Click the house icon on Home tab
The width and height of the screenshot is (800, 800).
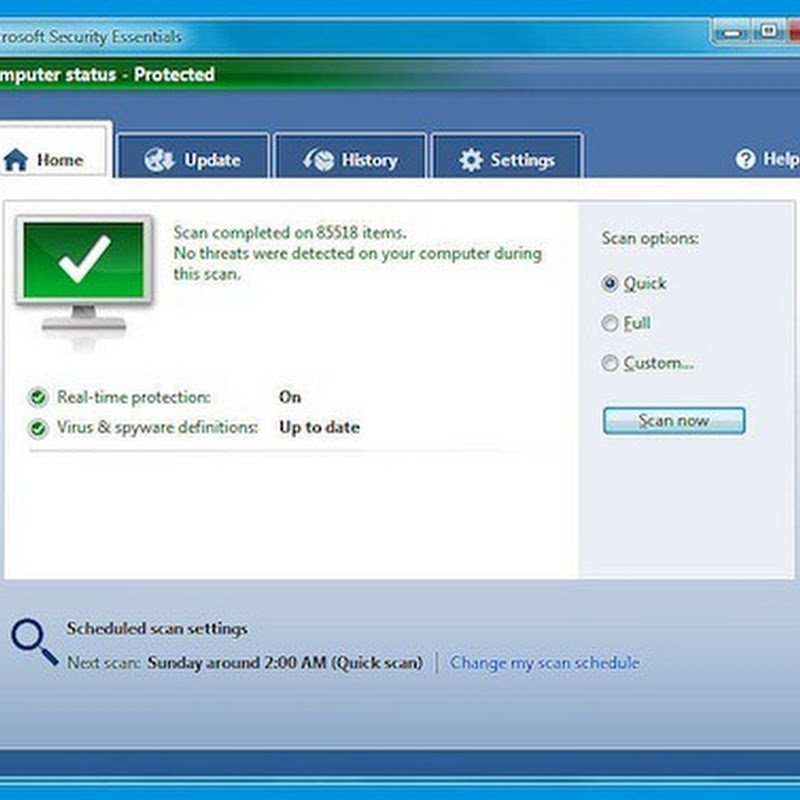[16, 160]
